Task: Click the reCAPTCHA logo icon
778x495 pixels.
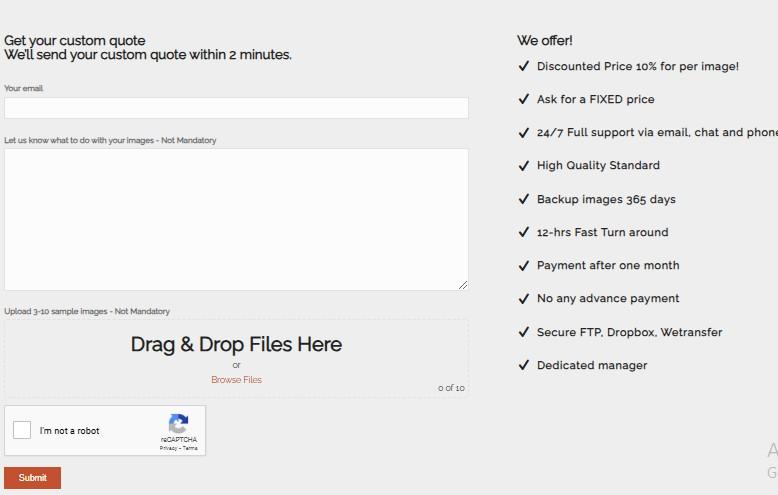Action: point(179,424)
